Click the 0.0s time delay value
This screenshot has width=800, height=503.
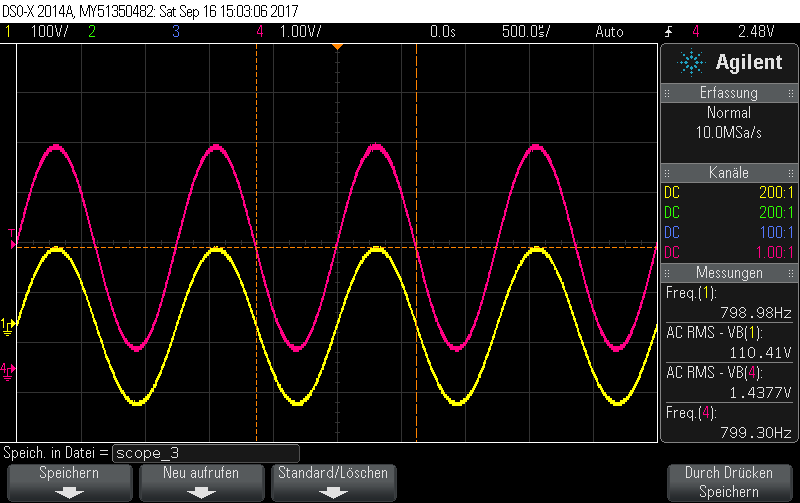pyautogui.click(x=443, y=32)
